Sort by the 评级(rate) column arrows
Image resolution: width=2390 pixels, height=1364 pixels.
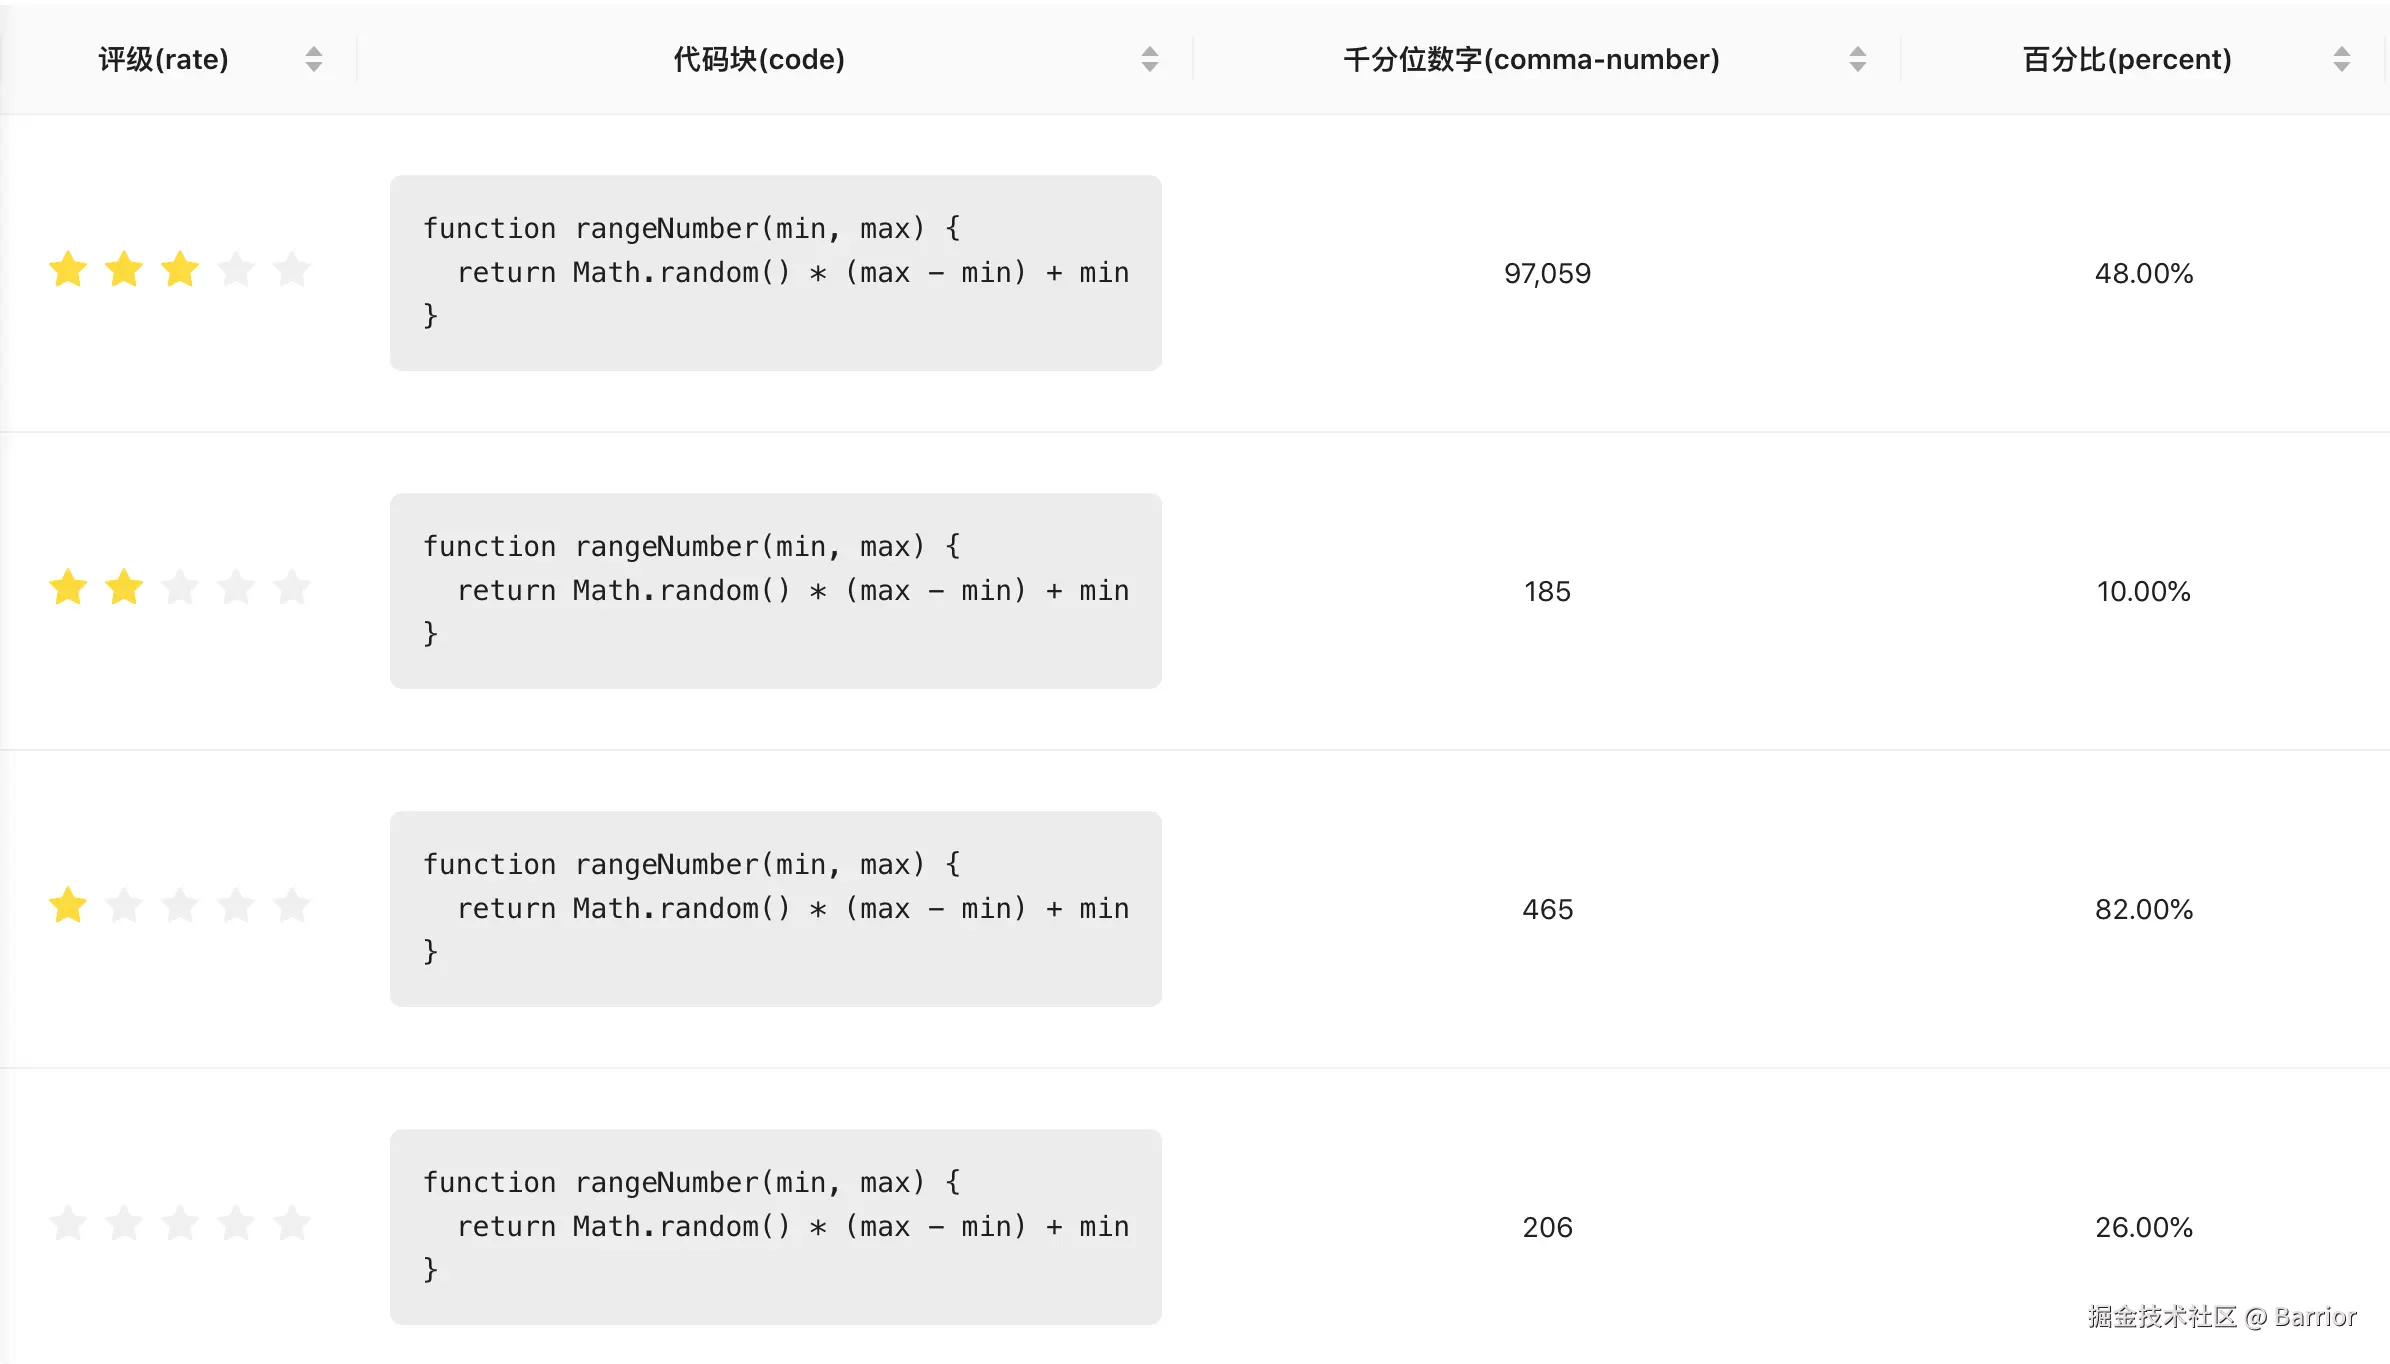314,59
